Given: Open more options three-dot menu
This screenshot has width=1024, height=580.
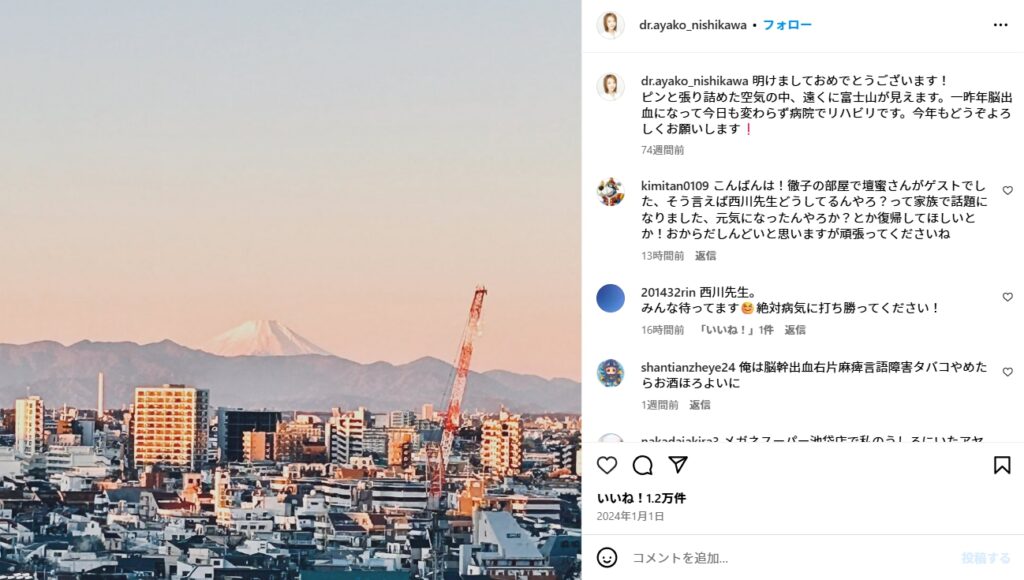Looking at the screenshot, I should pos(1000,25).
